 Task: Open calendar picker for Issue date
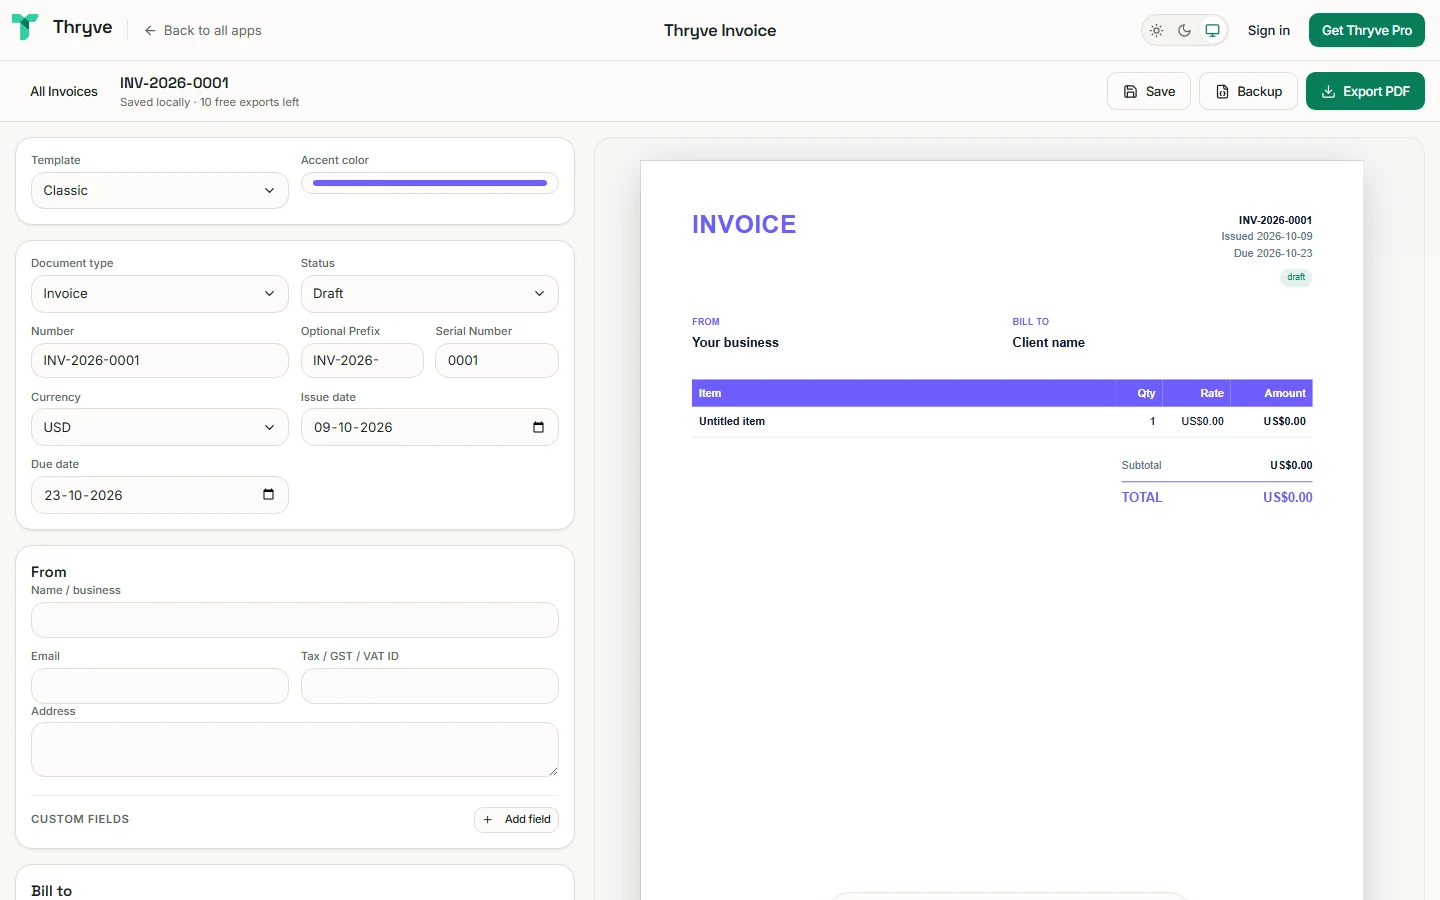(538, 427)
